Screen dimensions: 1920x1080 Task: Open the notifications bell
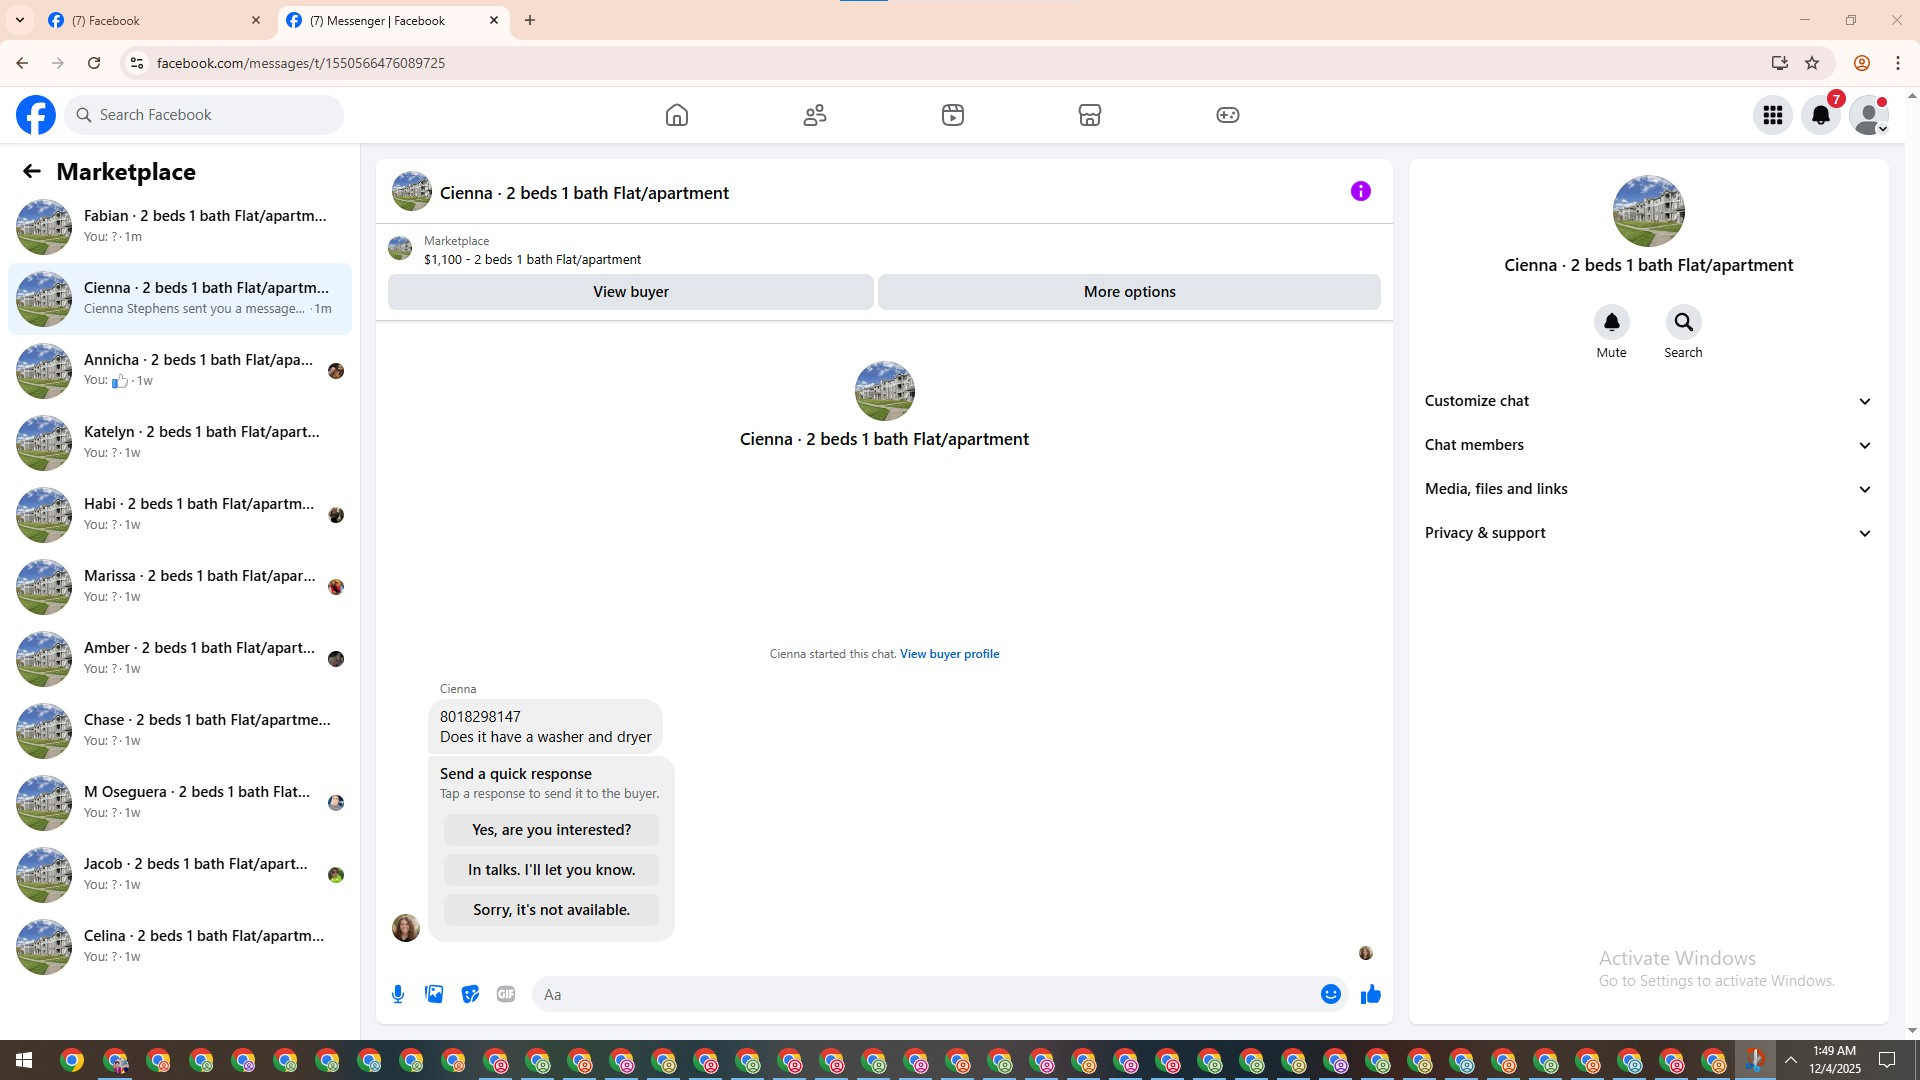pos(1820,115)
